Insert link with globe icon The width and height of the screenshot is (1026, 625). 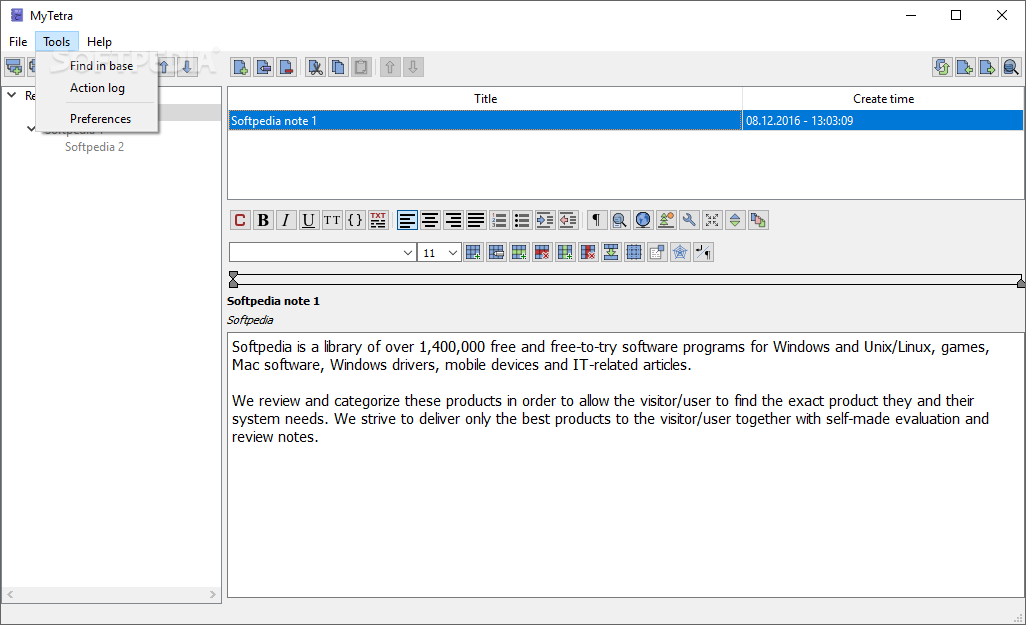coord(643,220)
